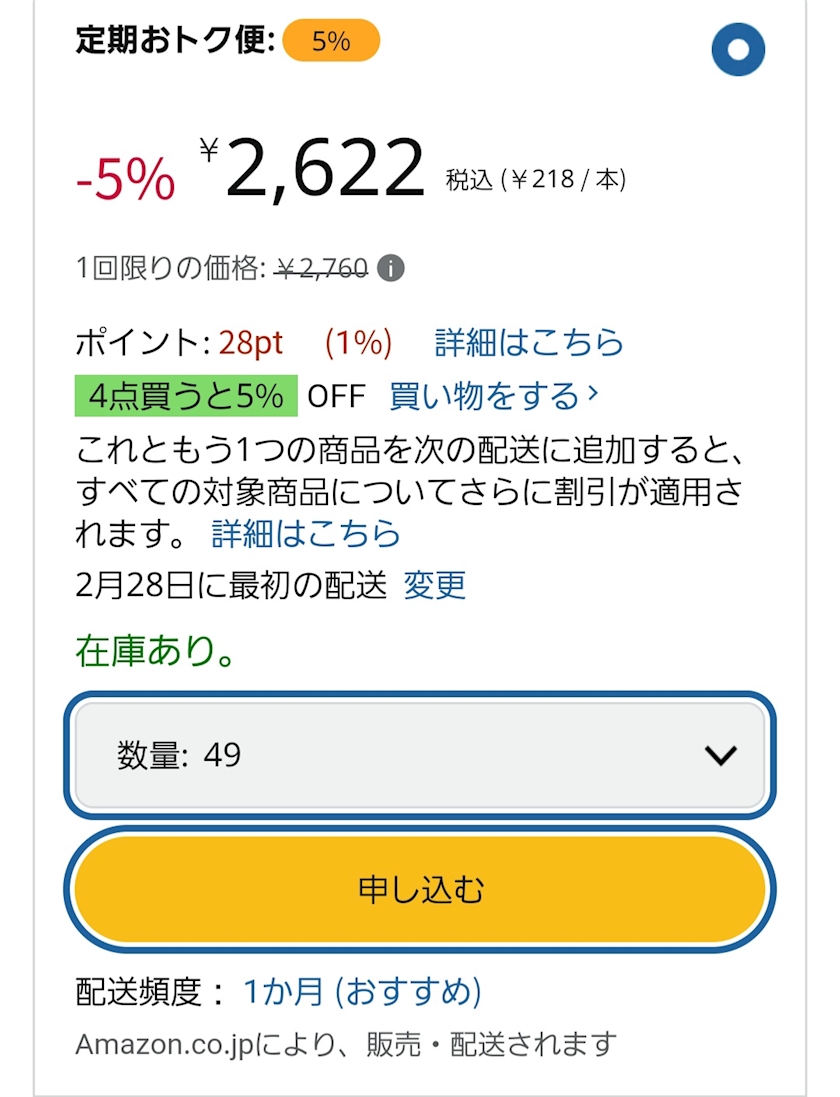The height and width of the screenshot is (1097, 840).
Task: Change delivery frequency 1か月 (おすすめ)
Action: click(x=362, y=992)
